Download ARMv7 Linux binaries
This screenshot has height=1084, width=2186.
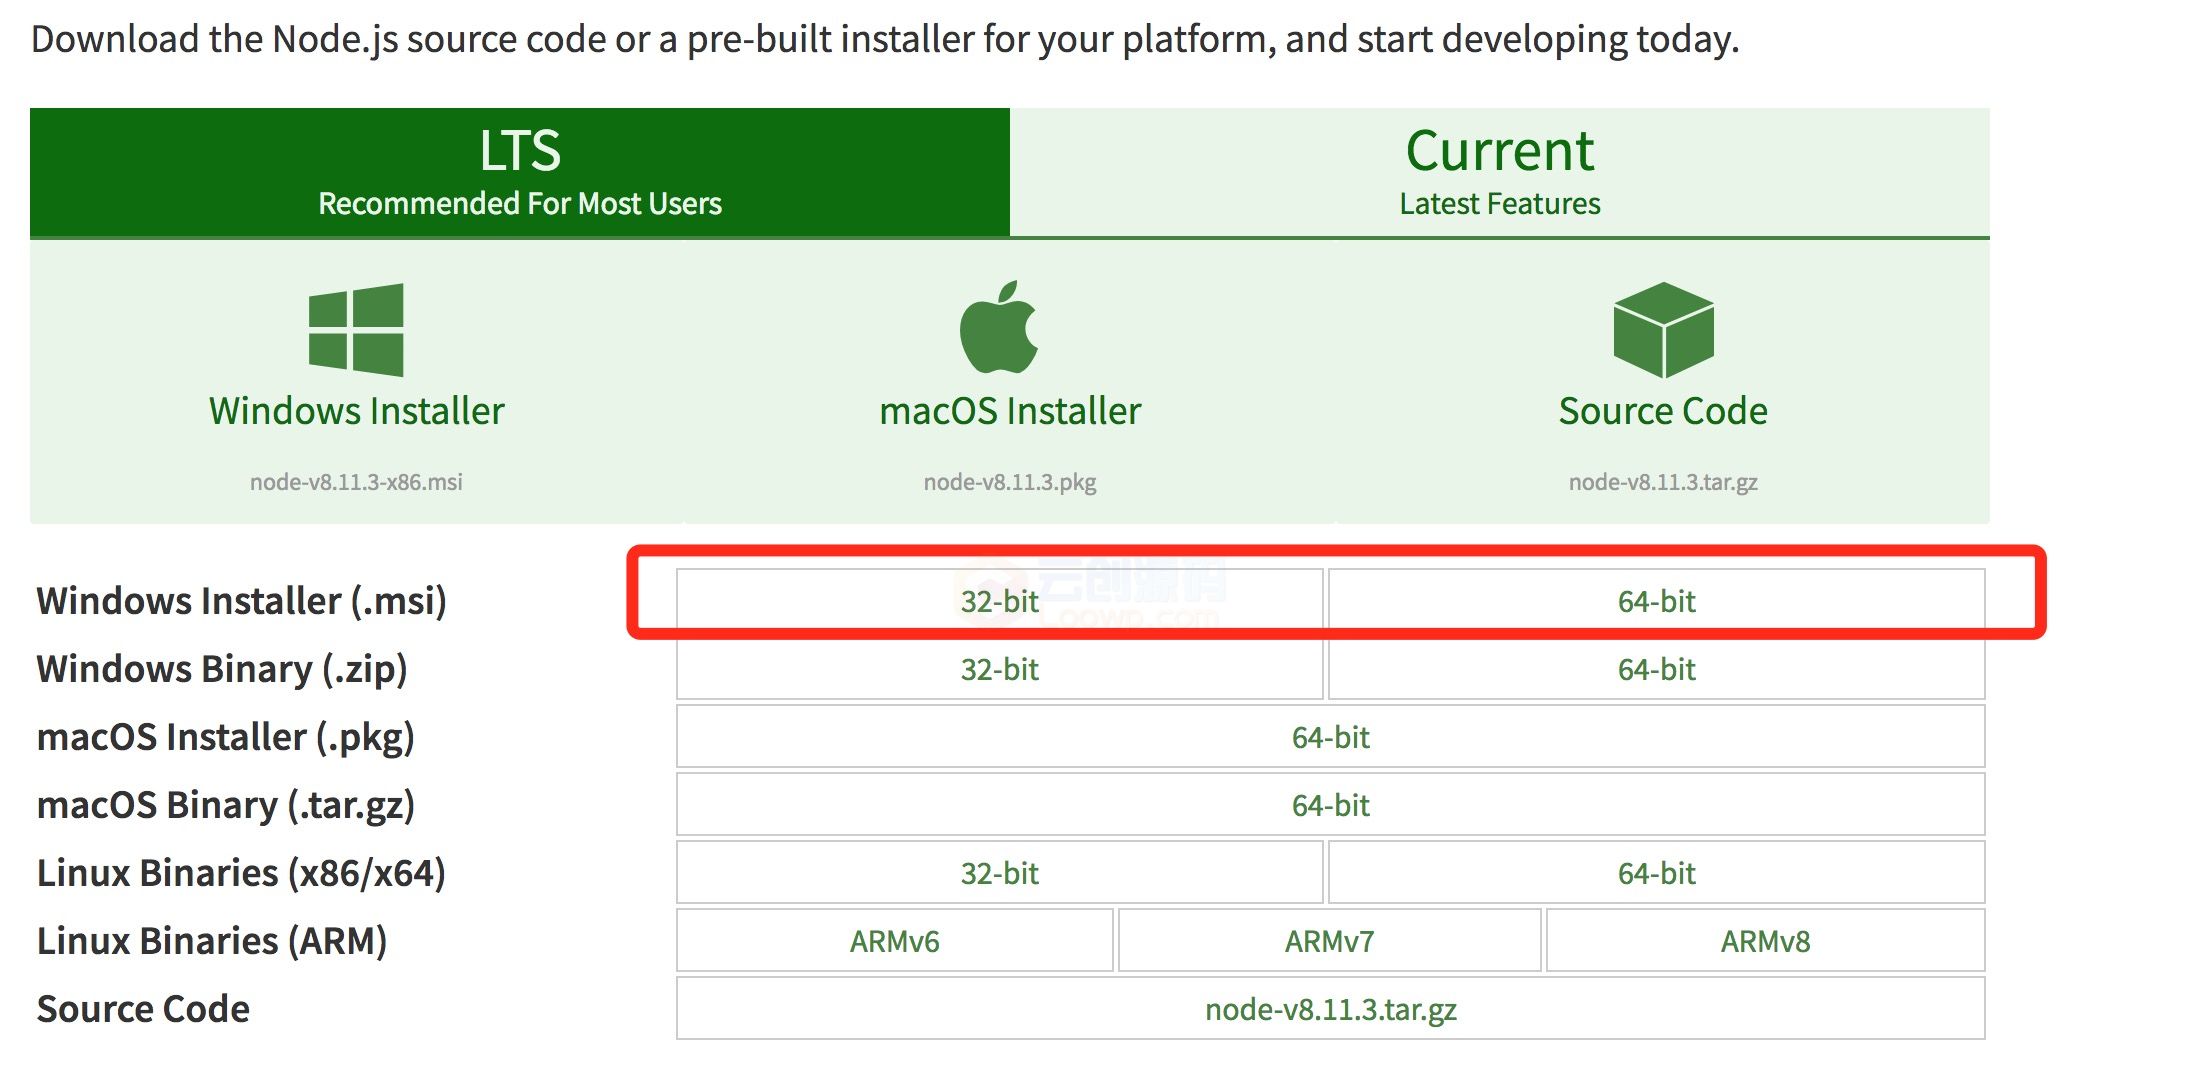[1330, 941]
